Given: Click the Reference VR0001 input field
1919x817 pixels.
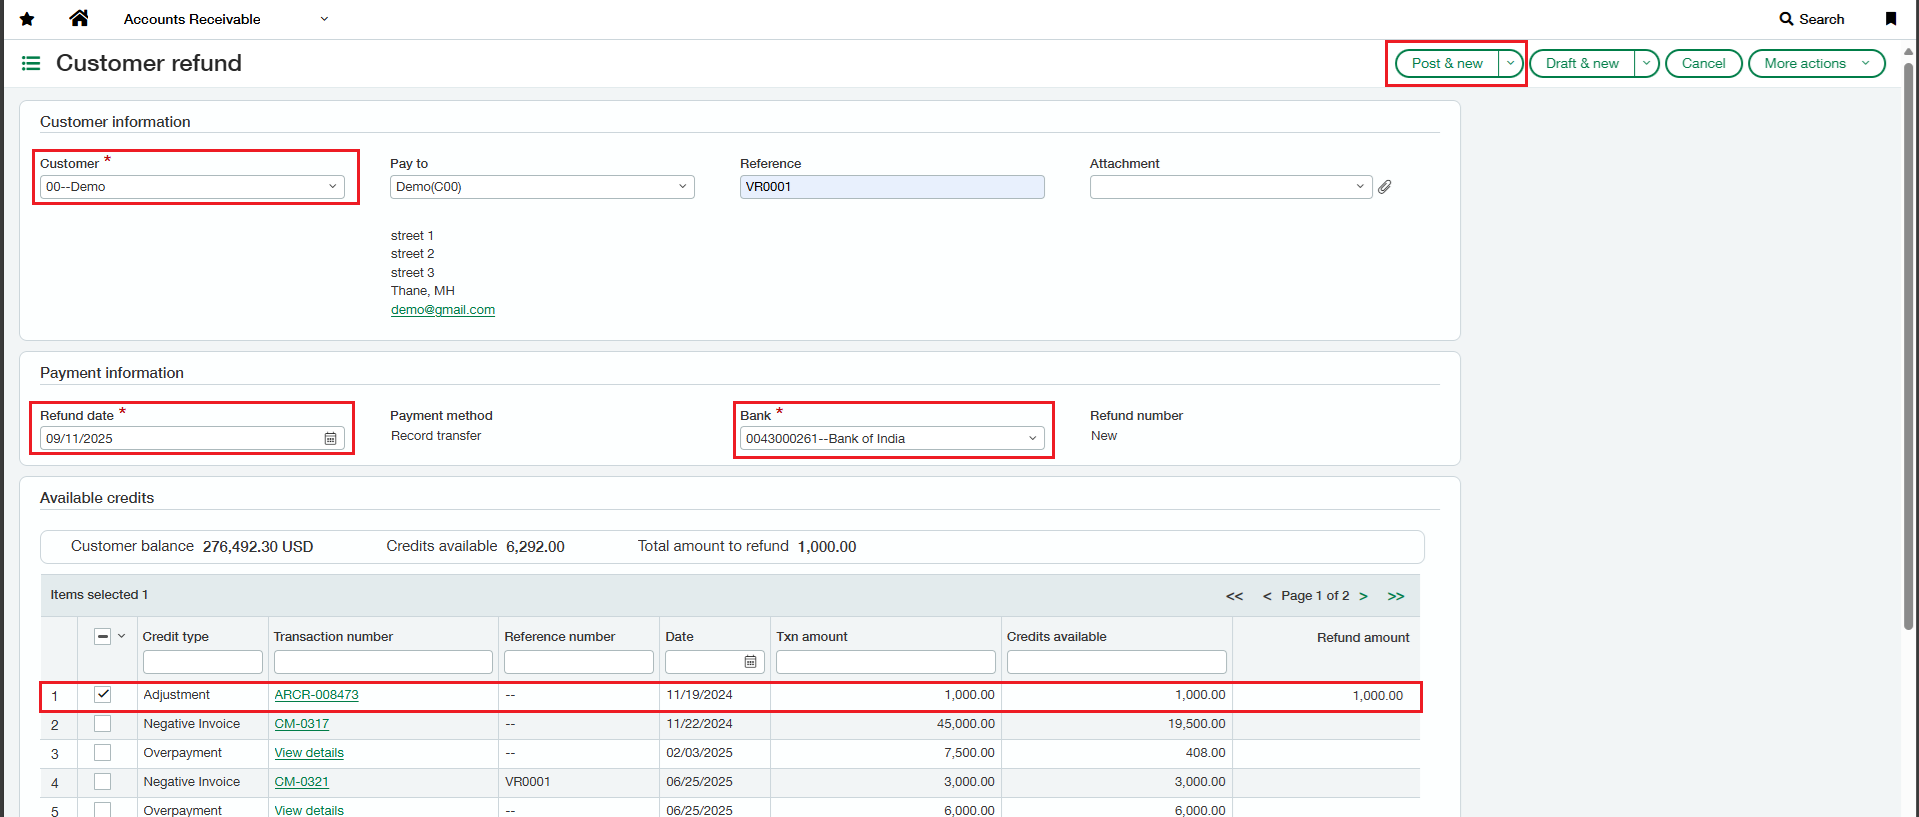Looking at the screenshot, I should pos(892,187).
